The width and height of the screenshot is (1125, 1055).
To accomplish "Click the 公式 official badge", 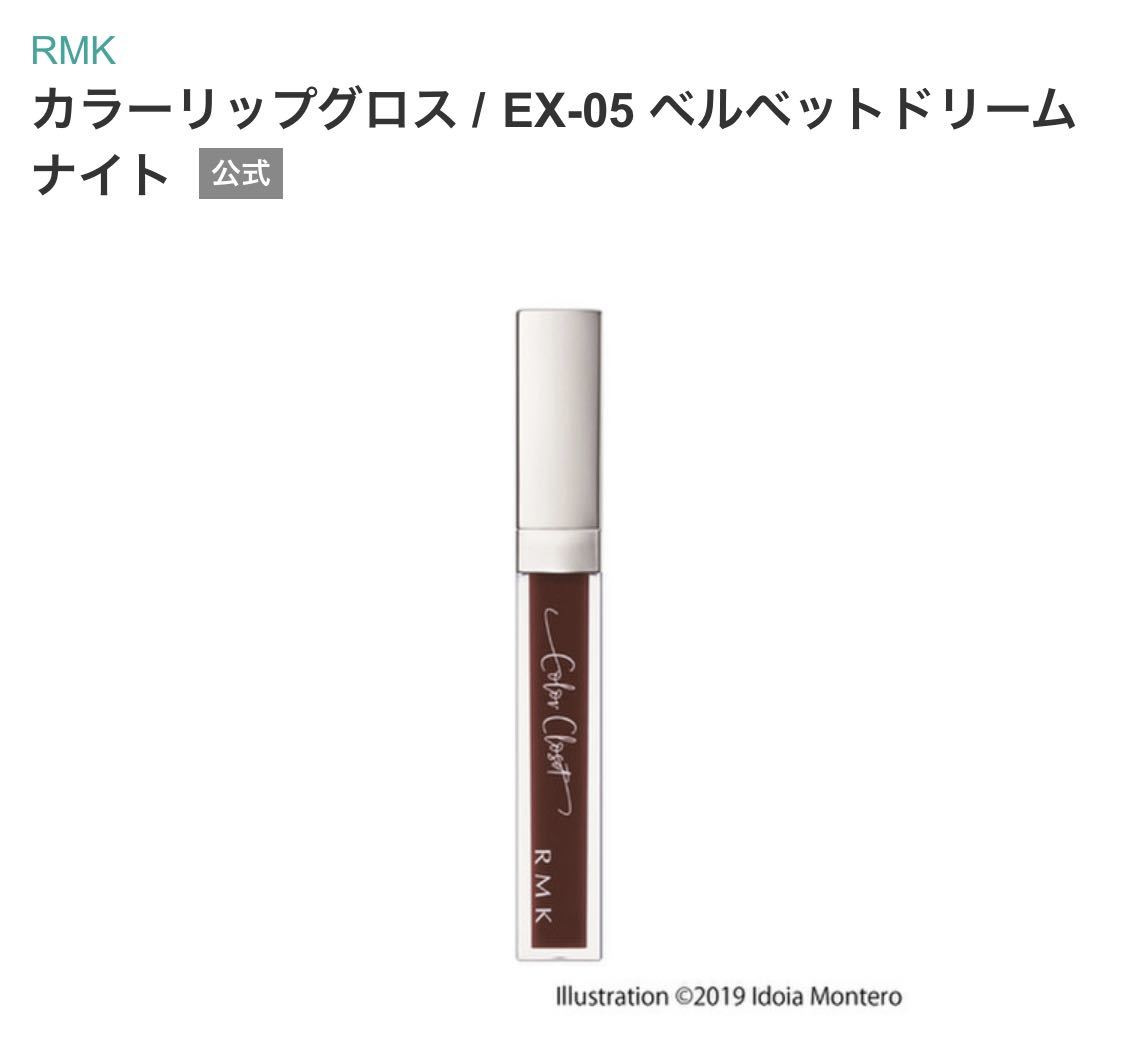I will click(x=241, y=174).
